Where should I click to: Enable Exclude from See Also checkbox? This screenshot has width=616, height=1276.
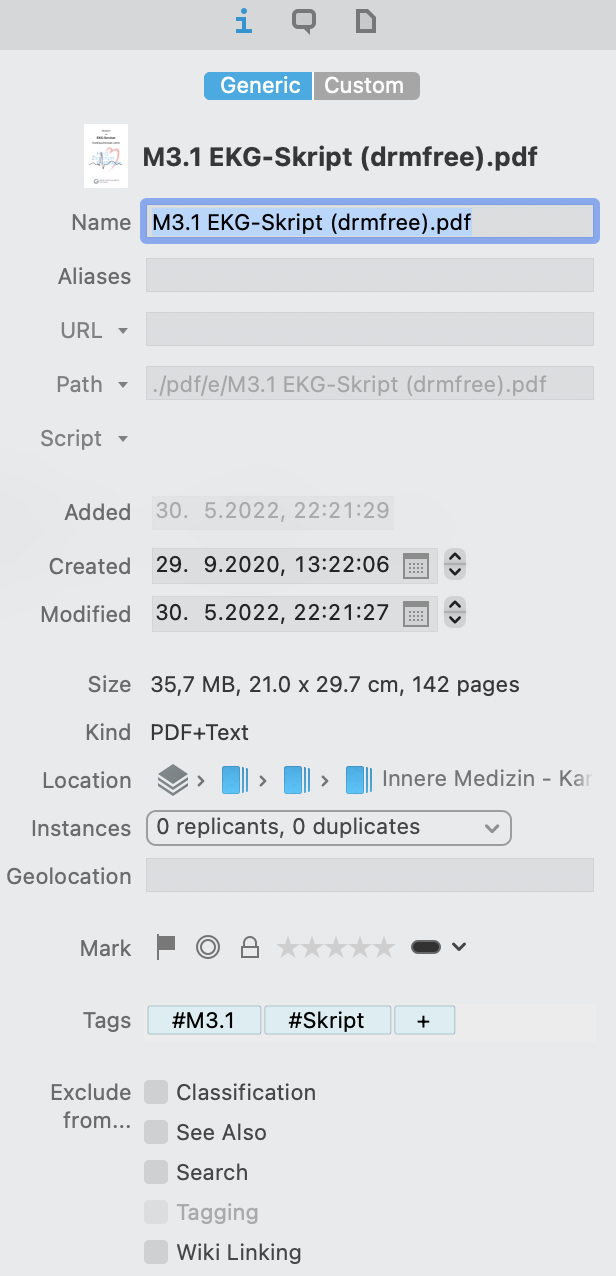(156, 1132)
